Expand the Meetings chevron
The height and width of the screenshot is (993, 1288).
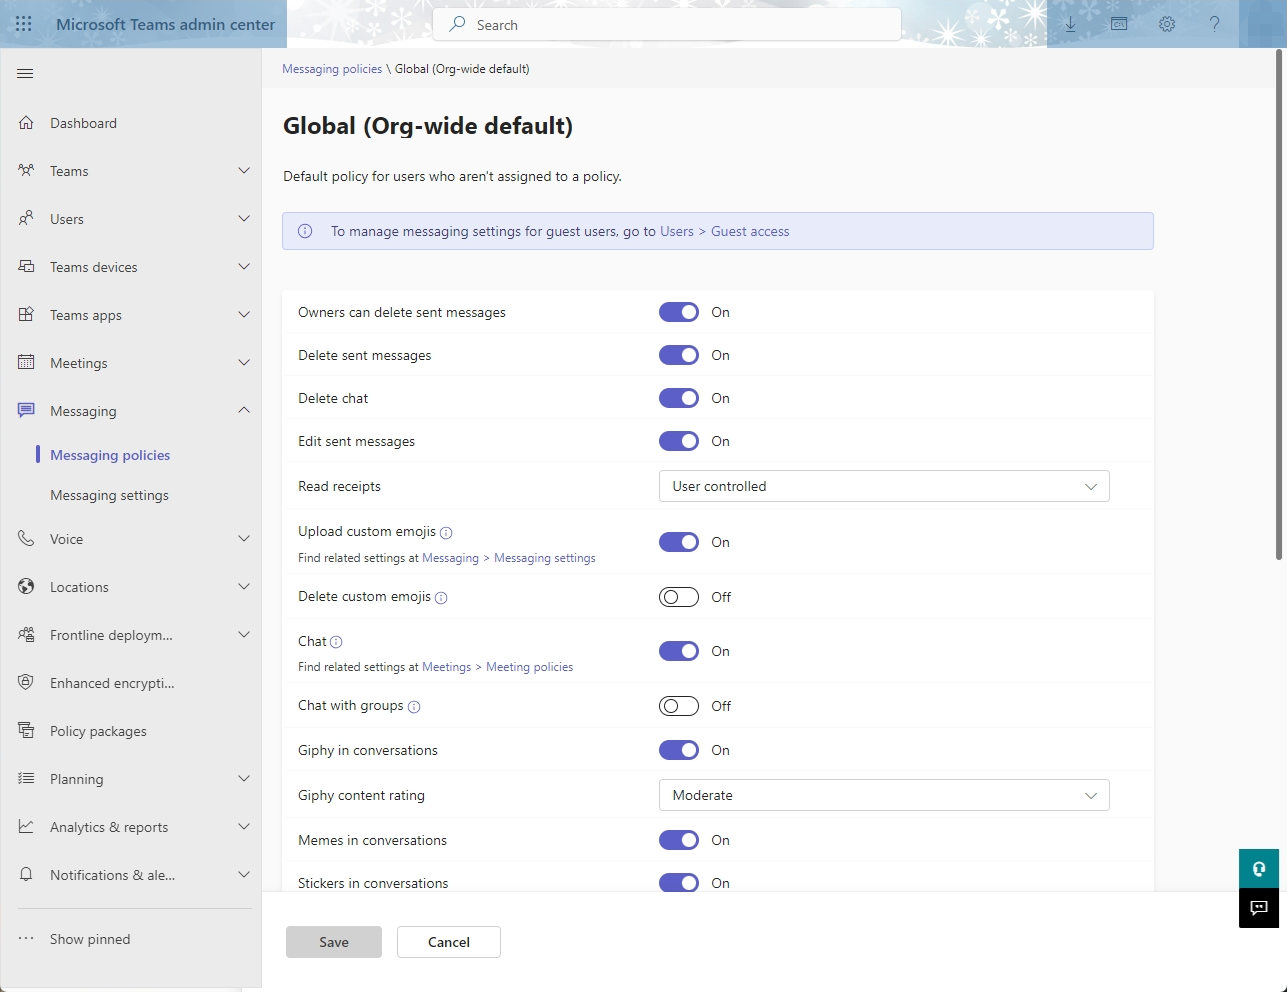tap(244, 363)
